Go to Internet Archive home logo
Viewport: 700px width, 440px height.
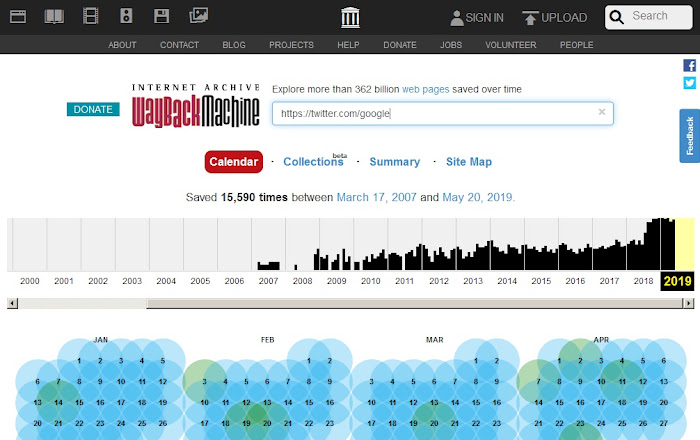[x=350, y=18]
